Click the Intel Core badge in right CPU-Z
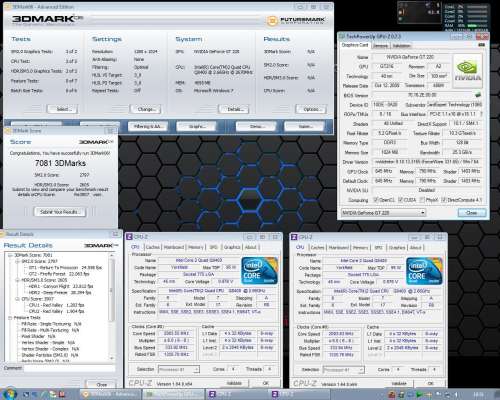The width and height of the screenshot is (500, 400). (424, 271)
